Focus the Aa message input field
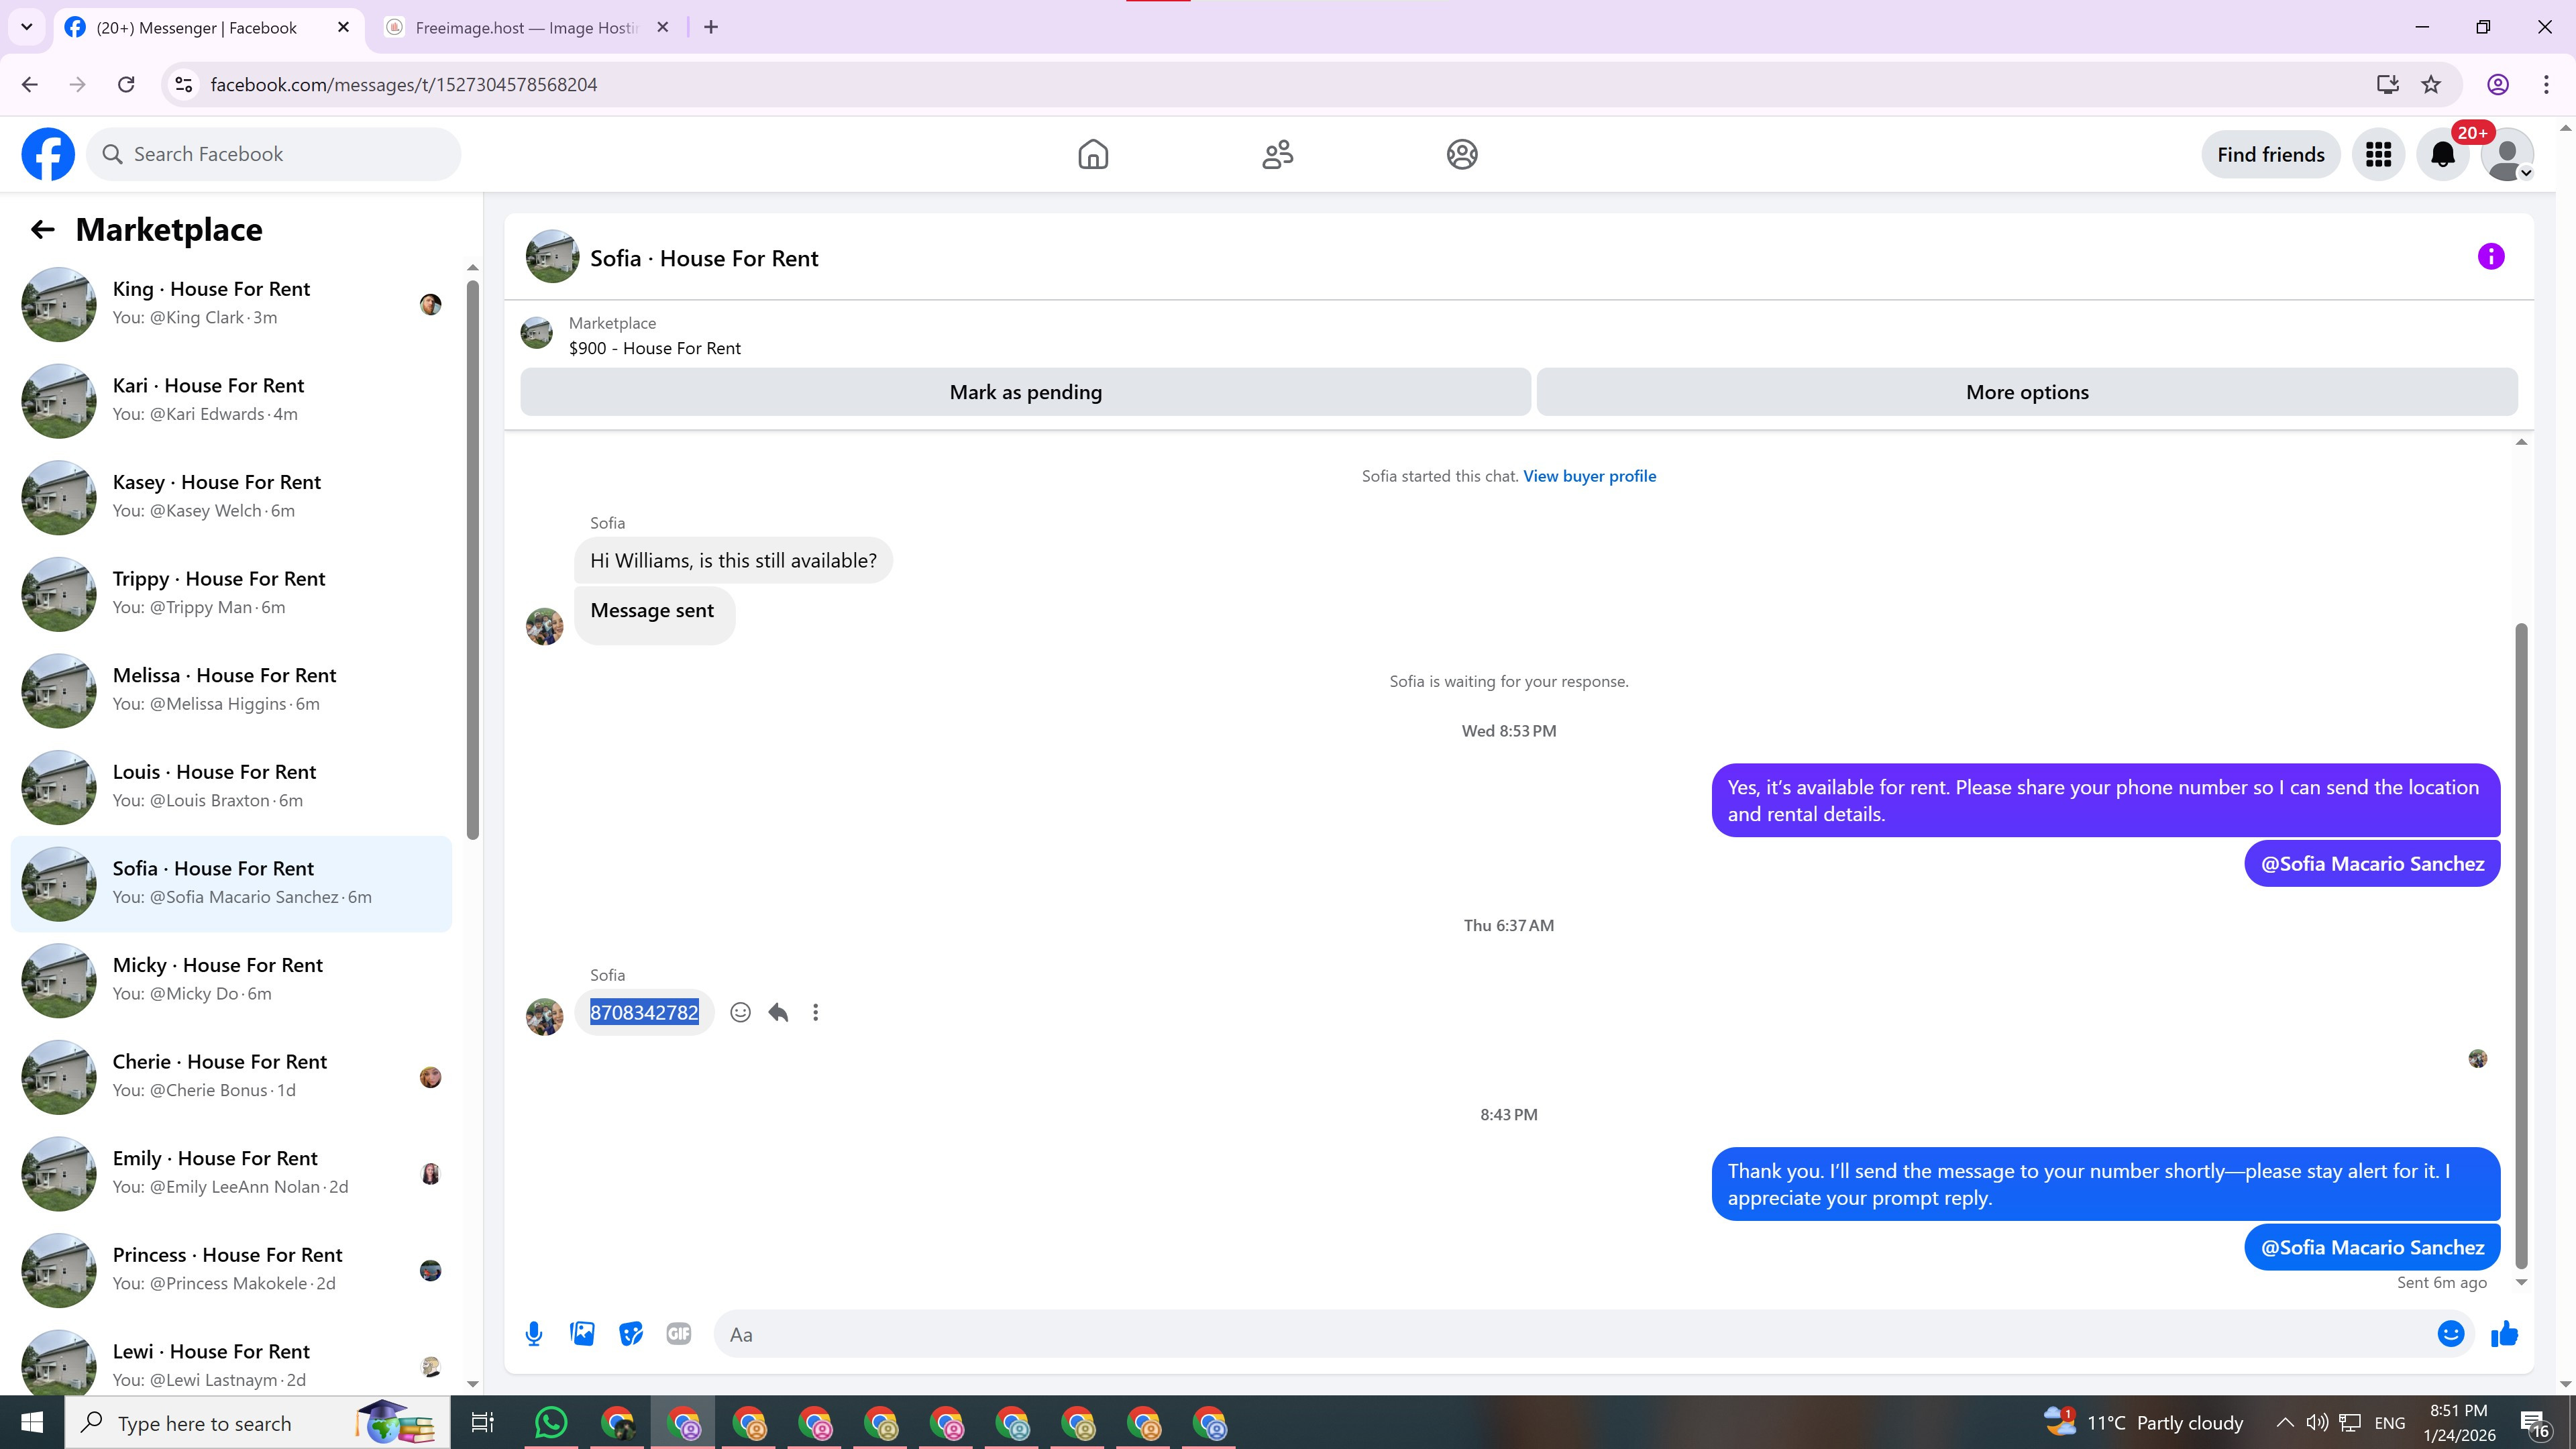The height and width of the screenshot is (1449, 2576). (x=1570, y=1334)
